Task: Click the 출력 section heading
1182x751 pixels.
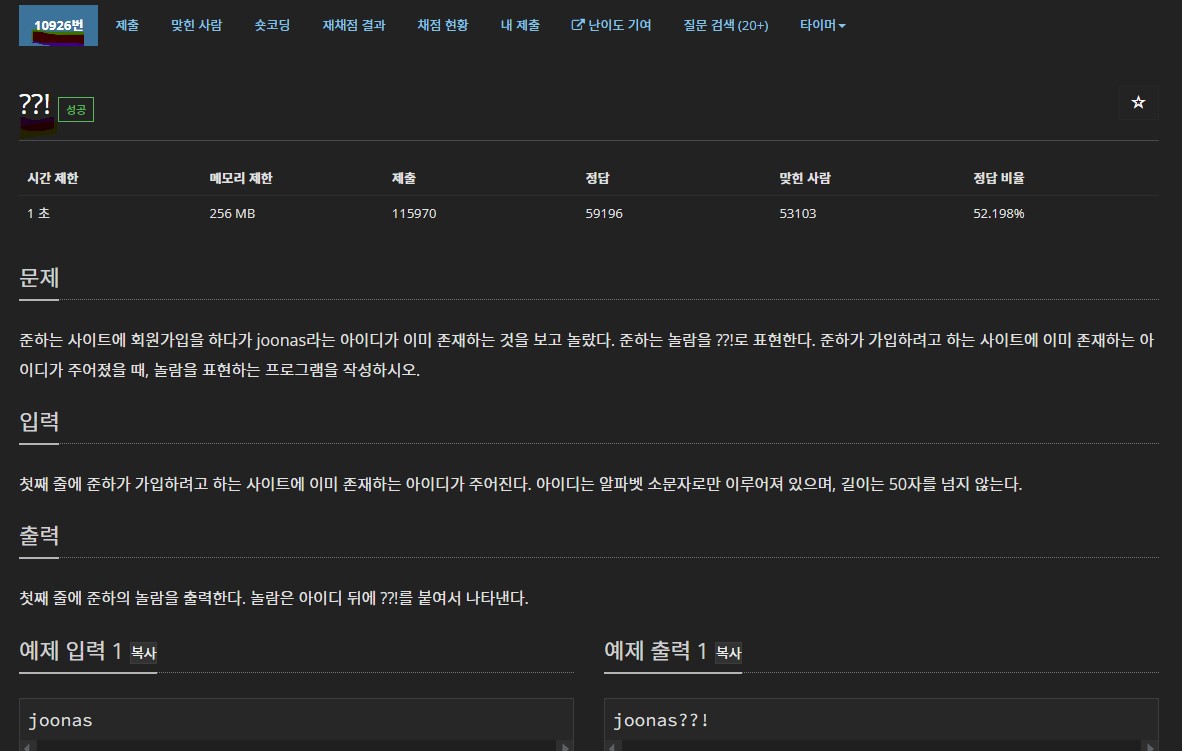Action: [39, 535]
